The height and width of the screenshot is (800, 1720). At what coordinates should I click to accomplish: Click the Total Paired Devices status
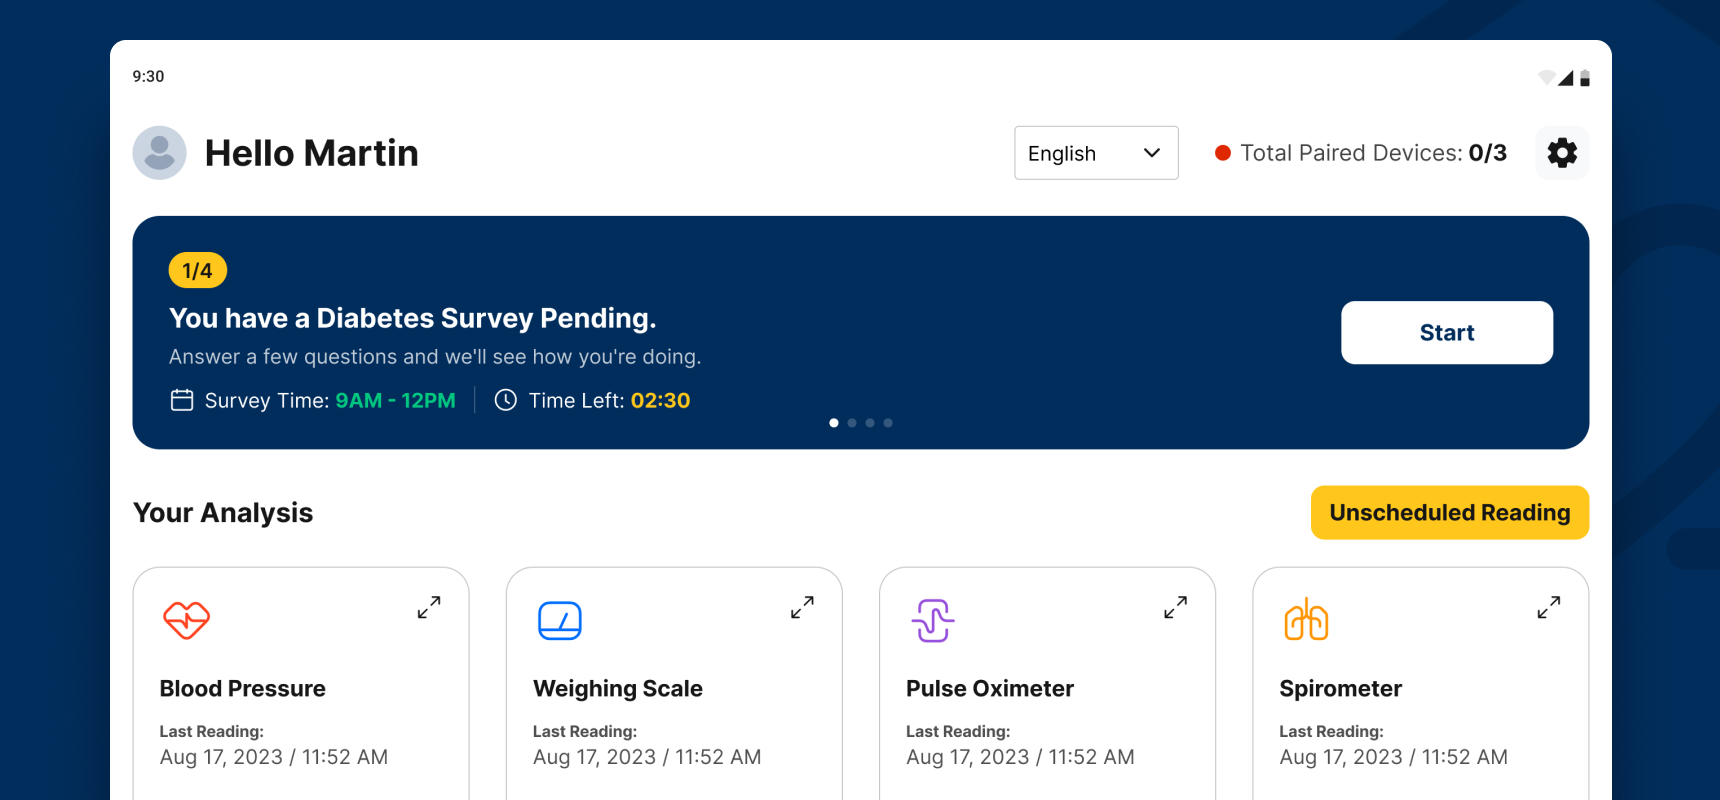pyautogui.click(x=1361, y=153)
